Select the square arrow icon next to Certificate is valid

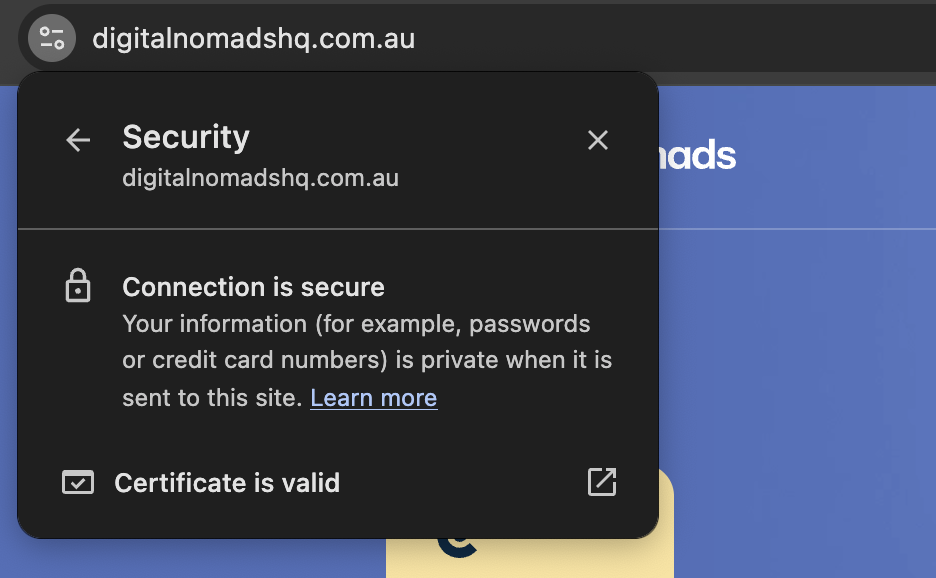click(601, 482)
